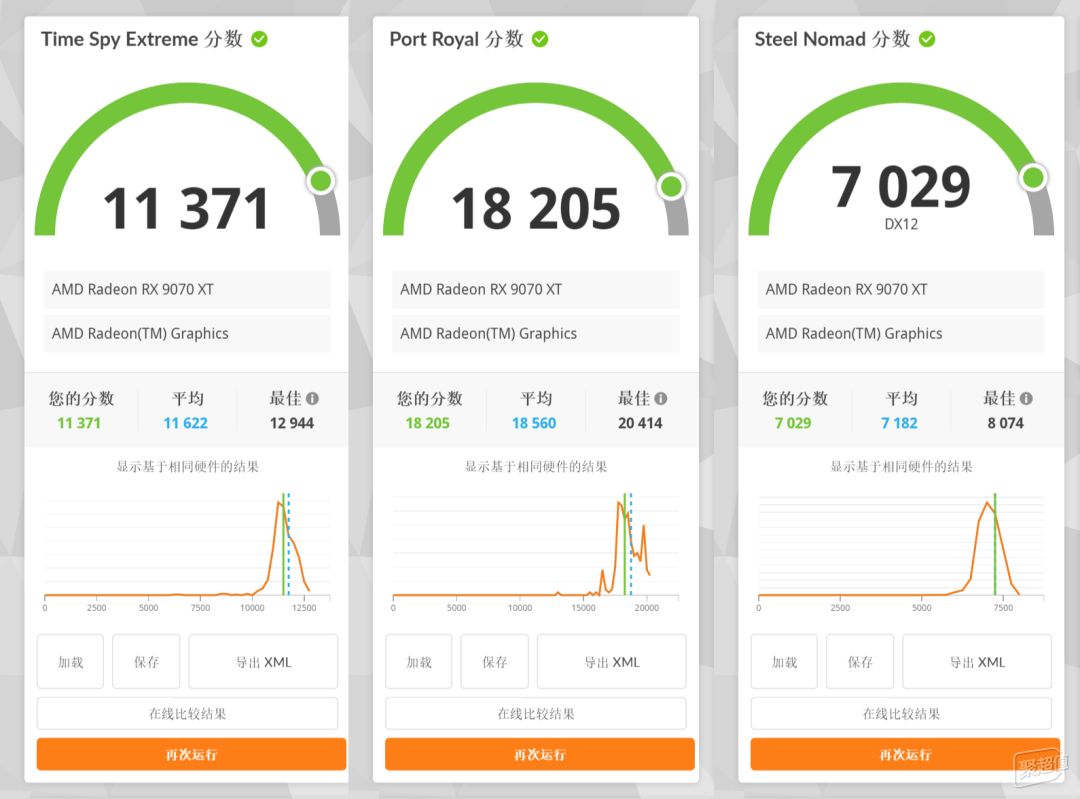
Task: Click the Port Royal green validation checkmark
Action: point(540,39)
